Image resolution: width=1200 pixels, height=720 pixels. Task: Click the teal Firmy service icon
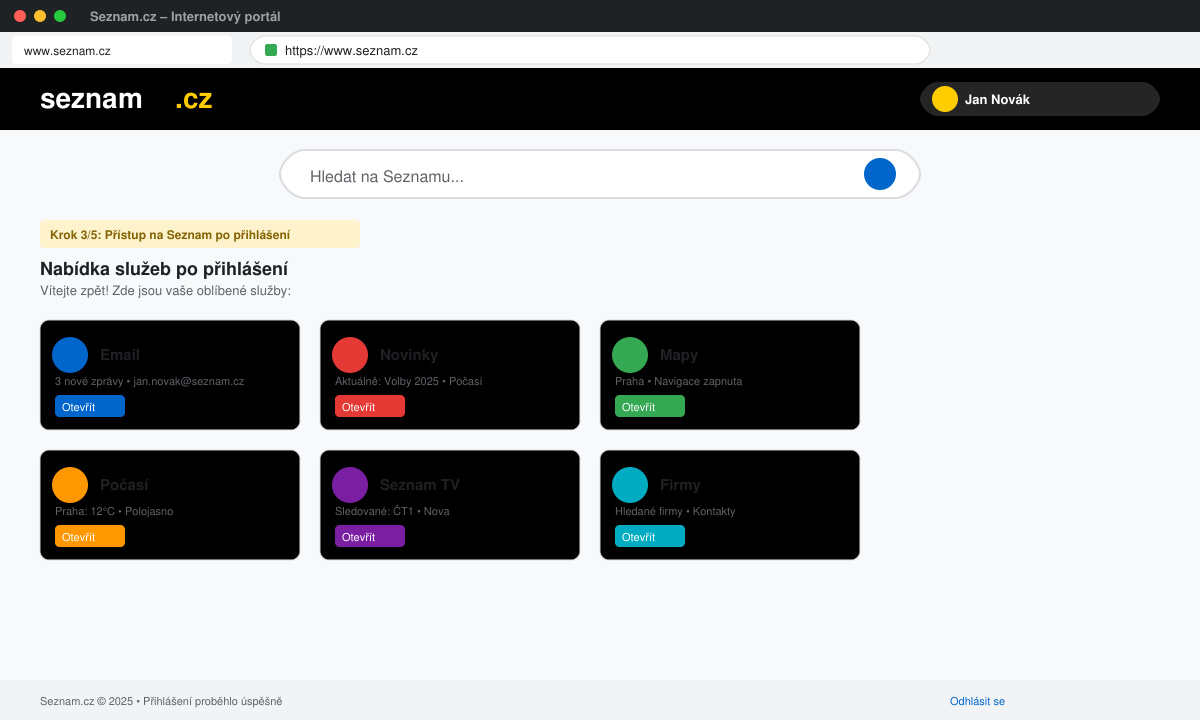pos(630,485)
